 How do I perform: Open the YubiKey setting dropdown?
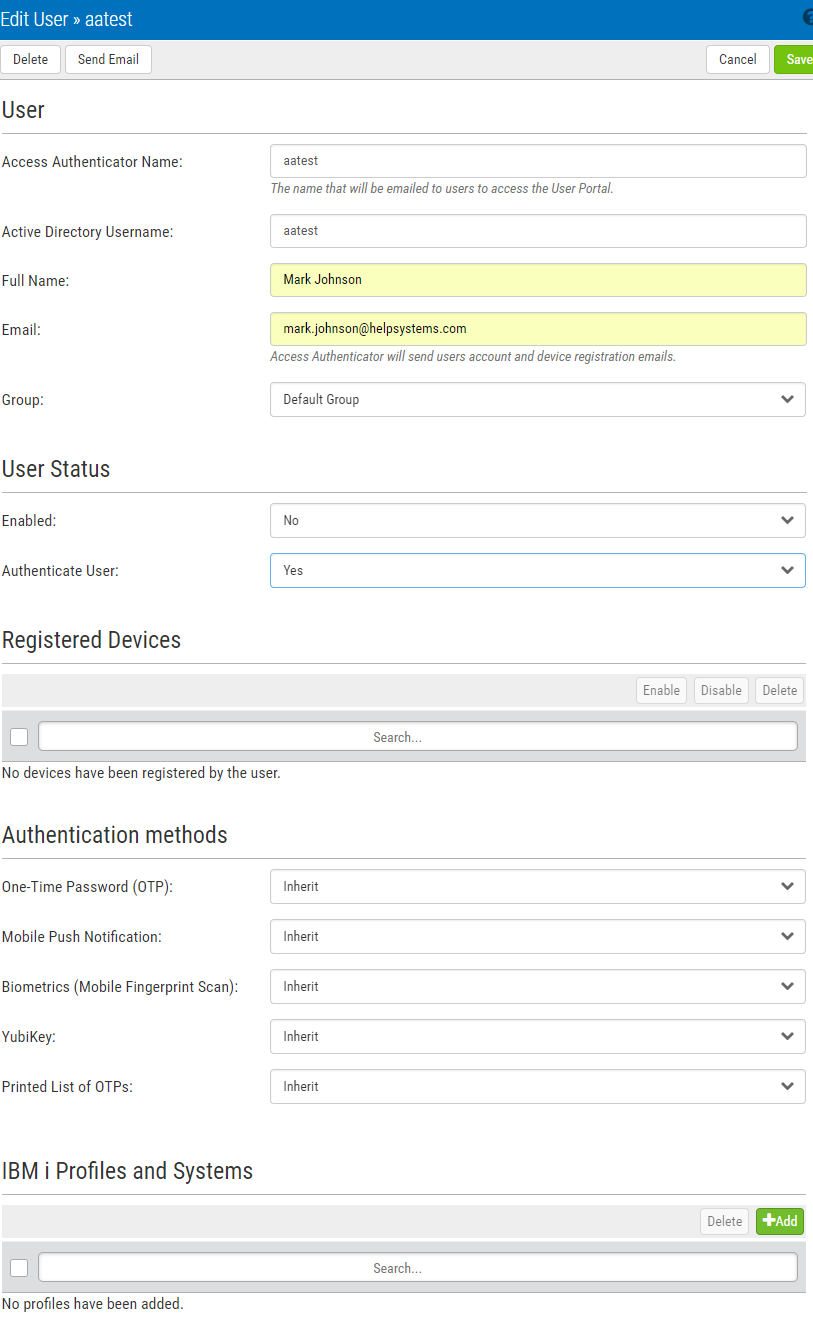[537, 1036]
